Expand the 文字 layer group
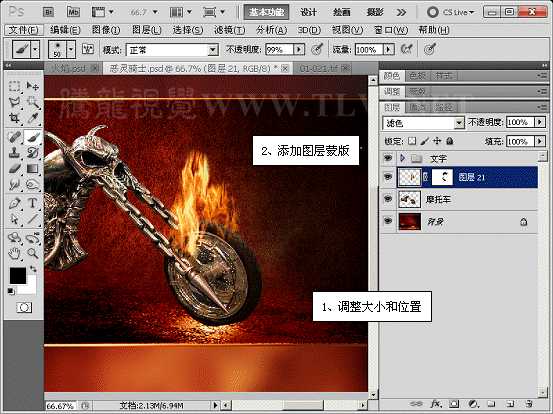Image resolution: width=553 pixels, height=414 pixels. [402, 158]
